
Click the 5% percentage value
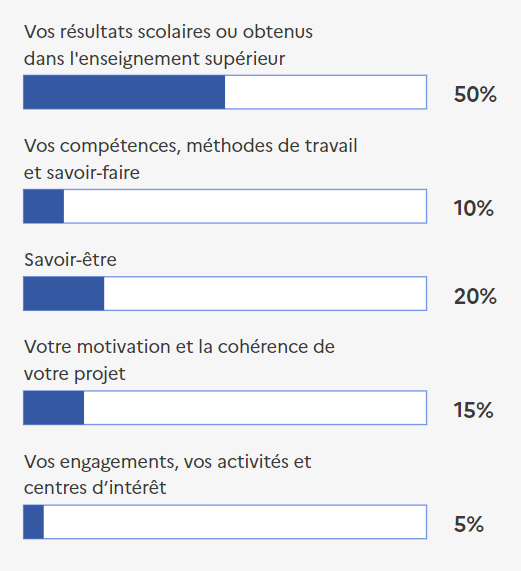pyautogui.click(x=469, y=524)
